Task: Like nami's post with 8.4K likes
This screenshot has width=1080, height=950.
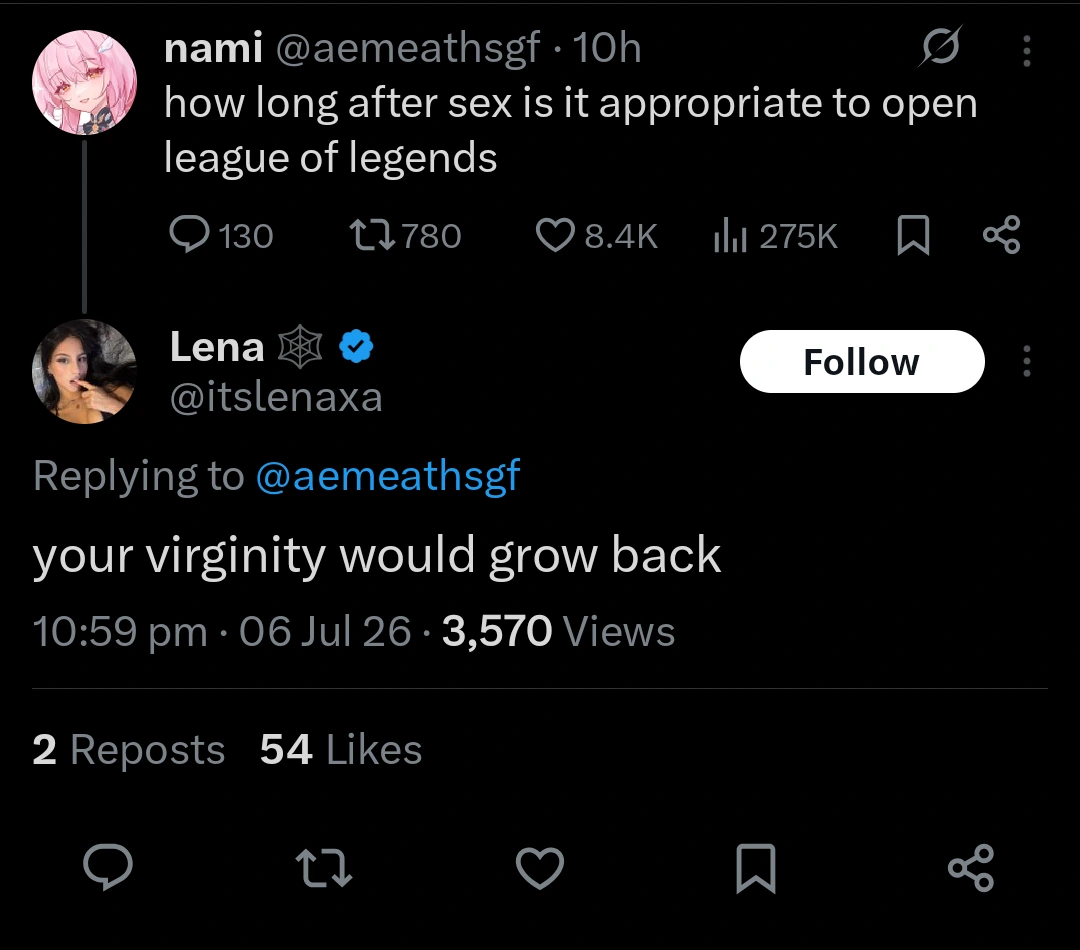Action: point(596,236)
